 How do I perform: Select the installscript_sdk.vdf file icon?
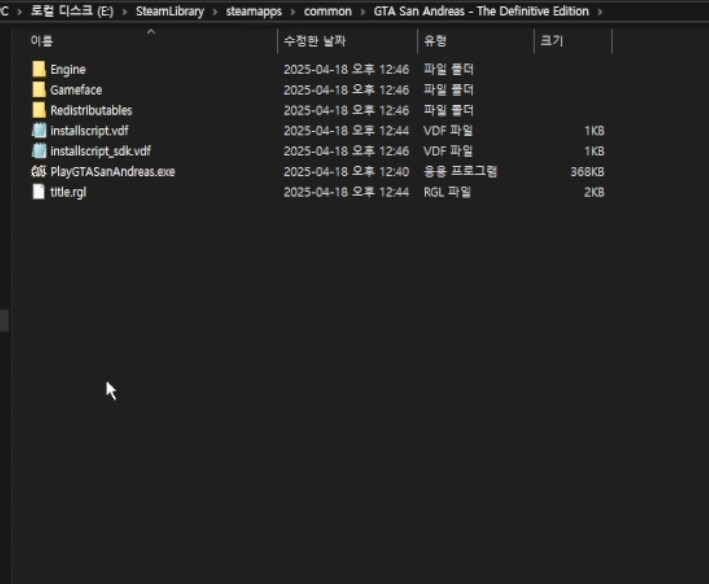click(39, 151)
